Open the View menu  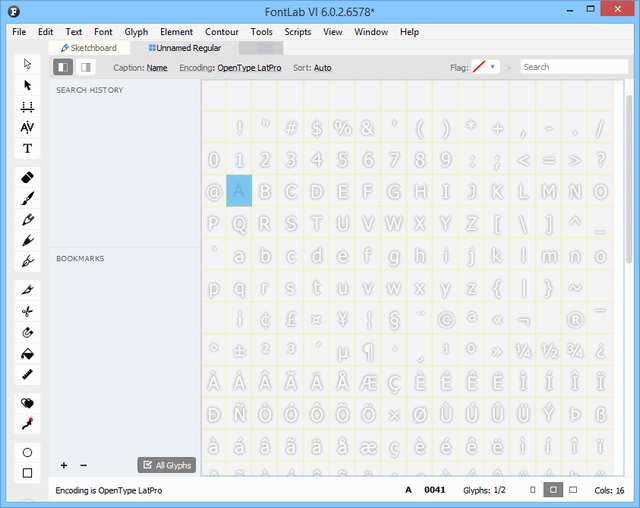(333, 32)
